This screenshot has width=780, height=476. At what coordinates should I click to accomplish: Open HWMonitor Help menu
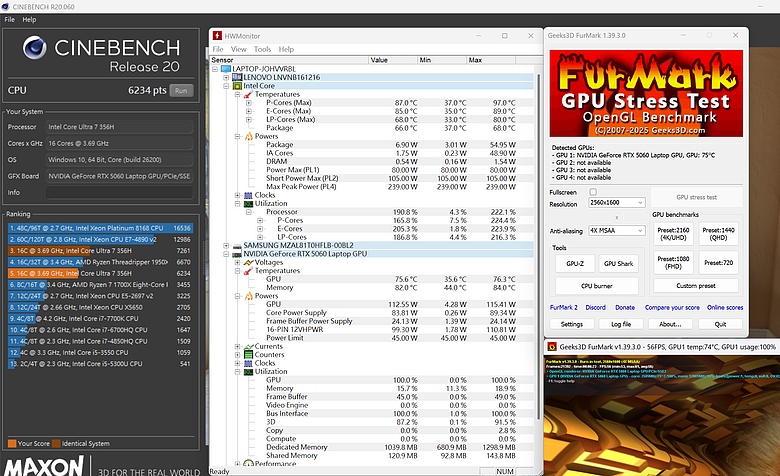286,49
